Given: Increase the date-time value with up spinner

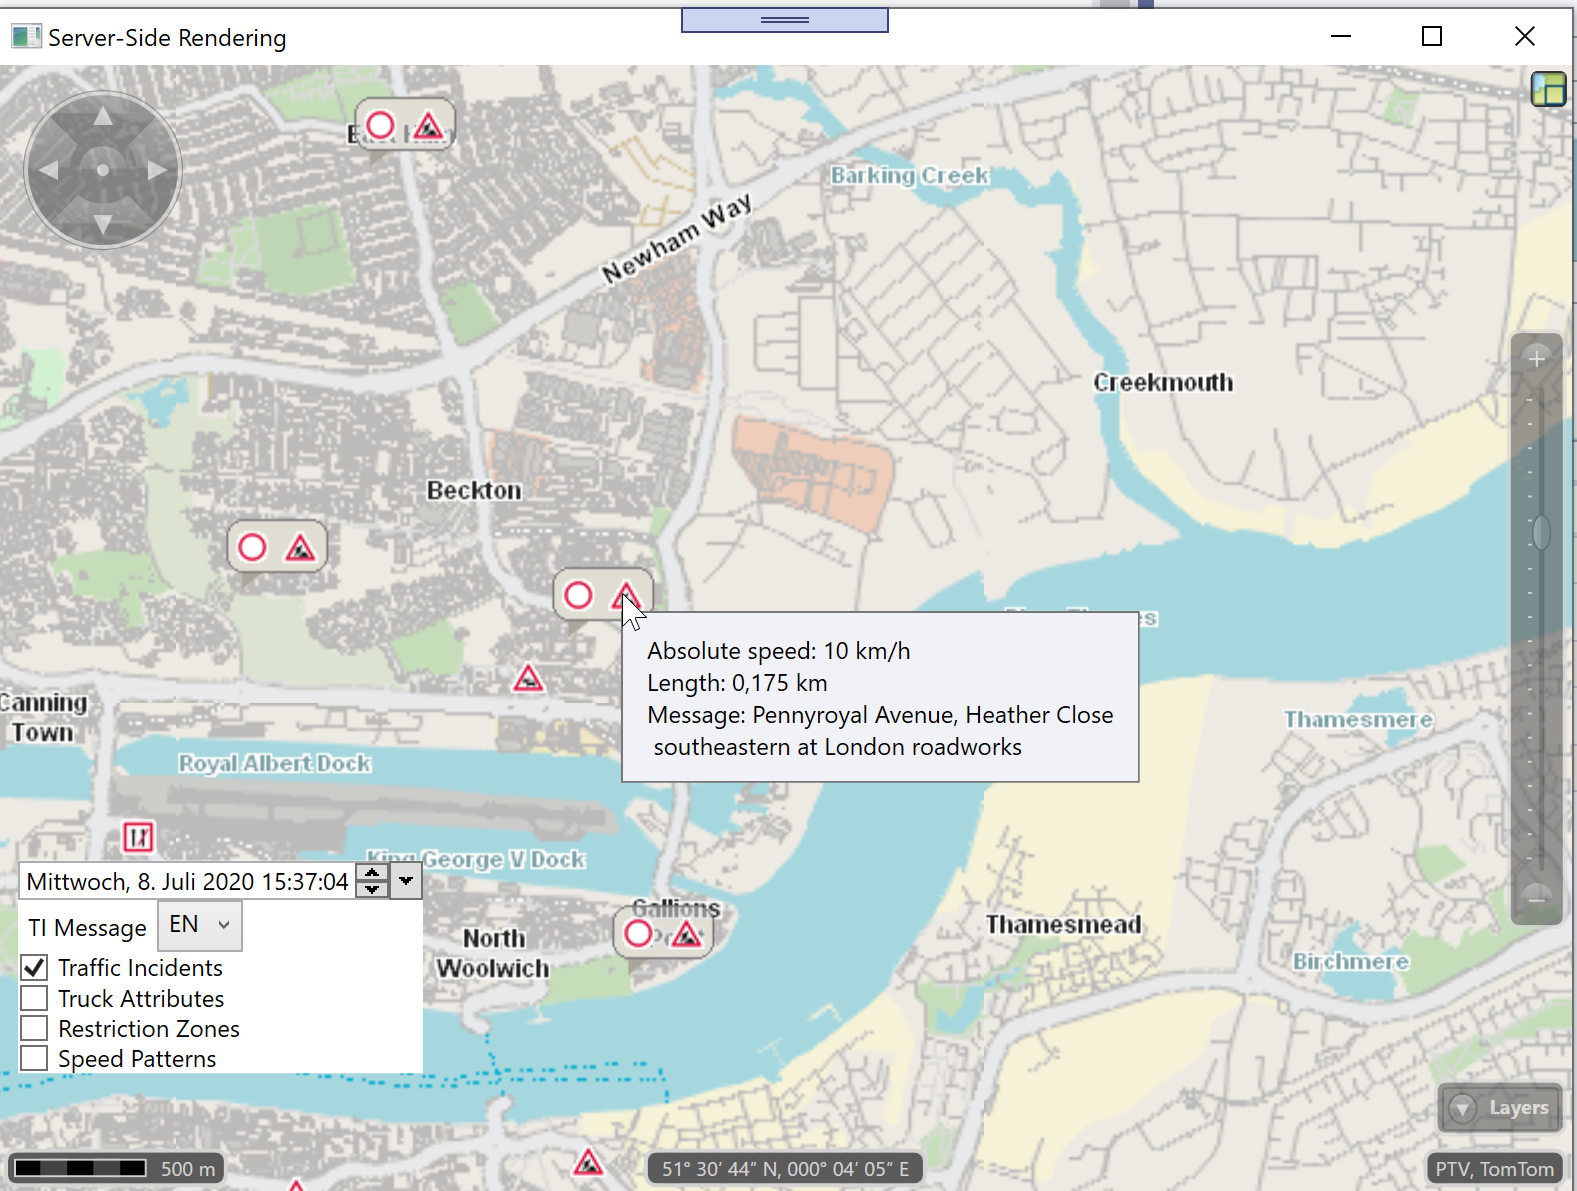Looking at the screenshot, I should pos(372,873).
